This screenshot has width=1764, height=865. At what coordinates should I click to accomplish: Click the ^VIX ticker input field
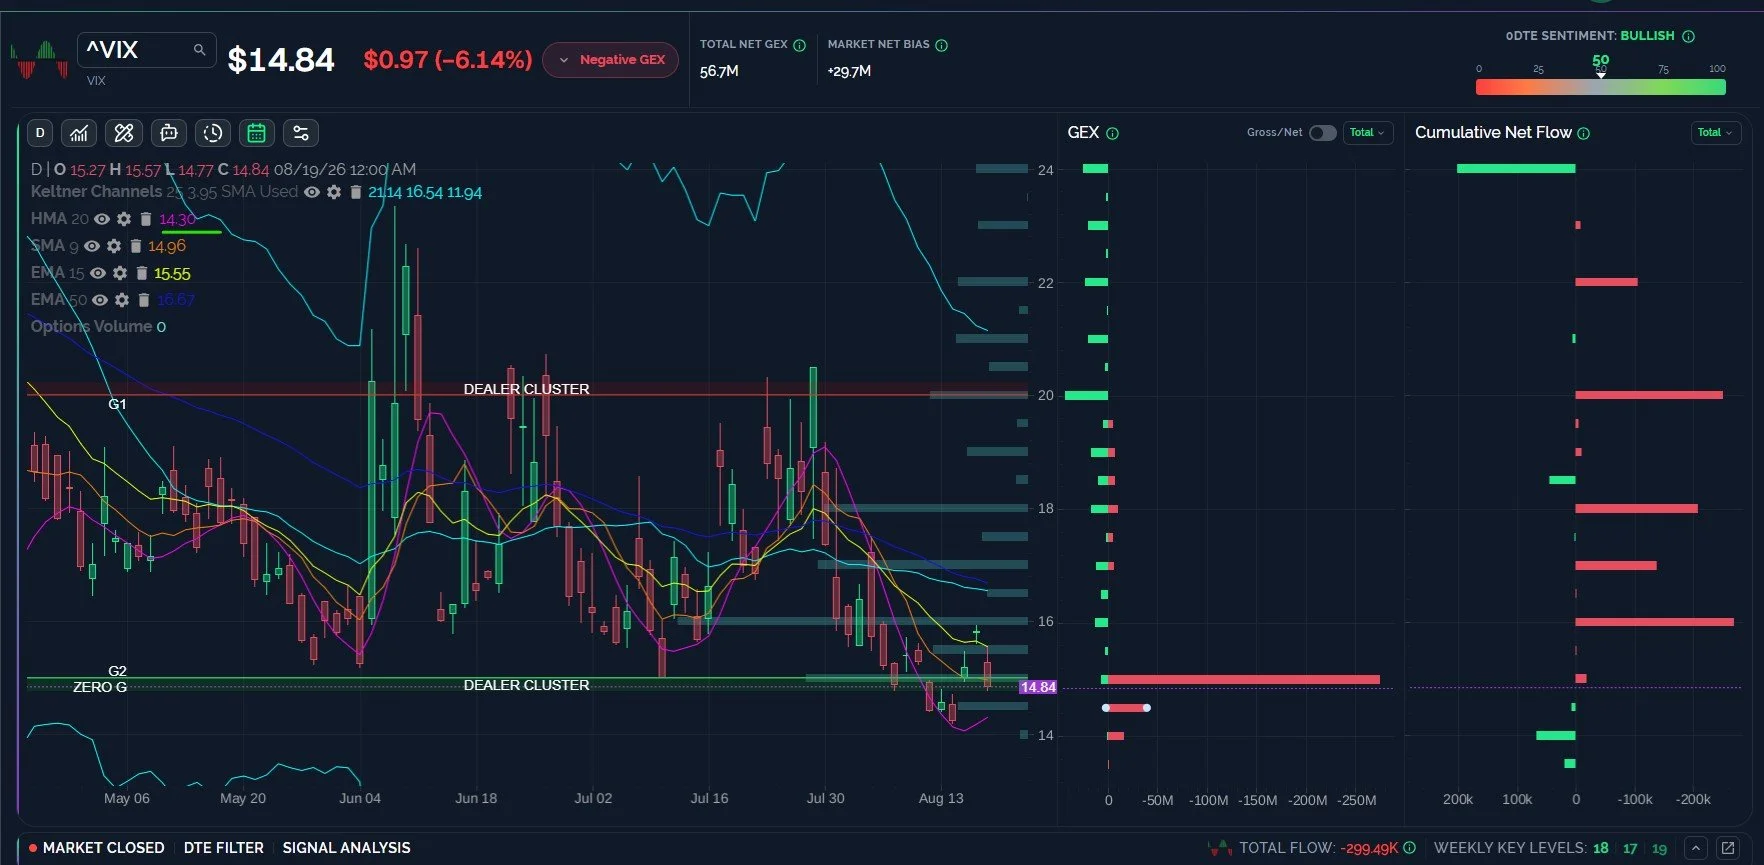[x=147, y=50]
